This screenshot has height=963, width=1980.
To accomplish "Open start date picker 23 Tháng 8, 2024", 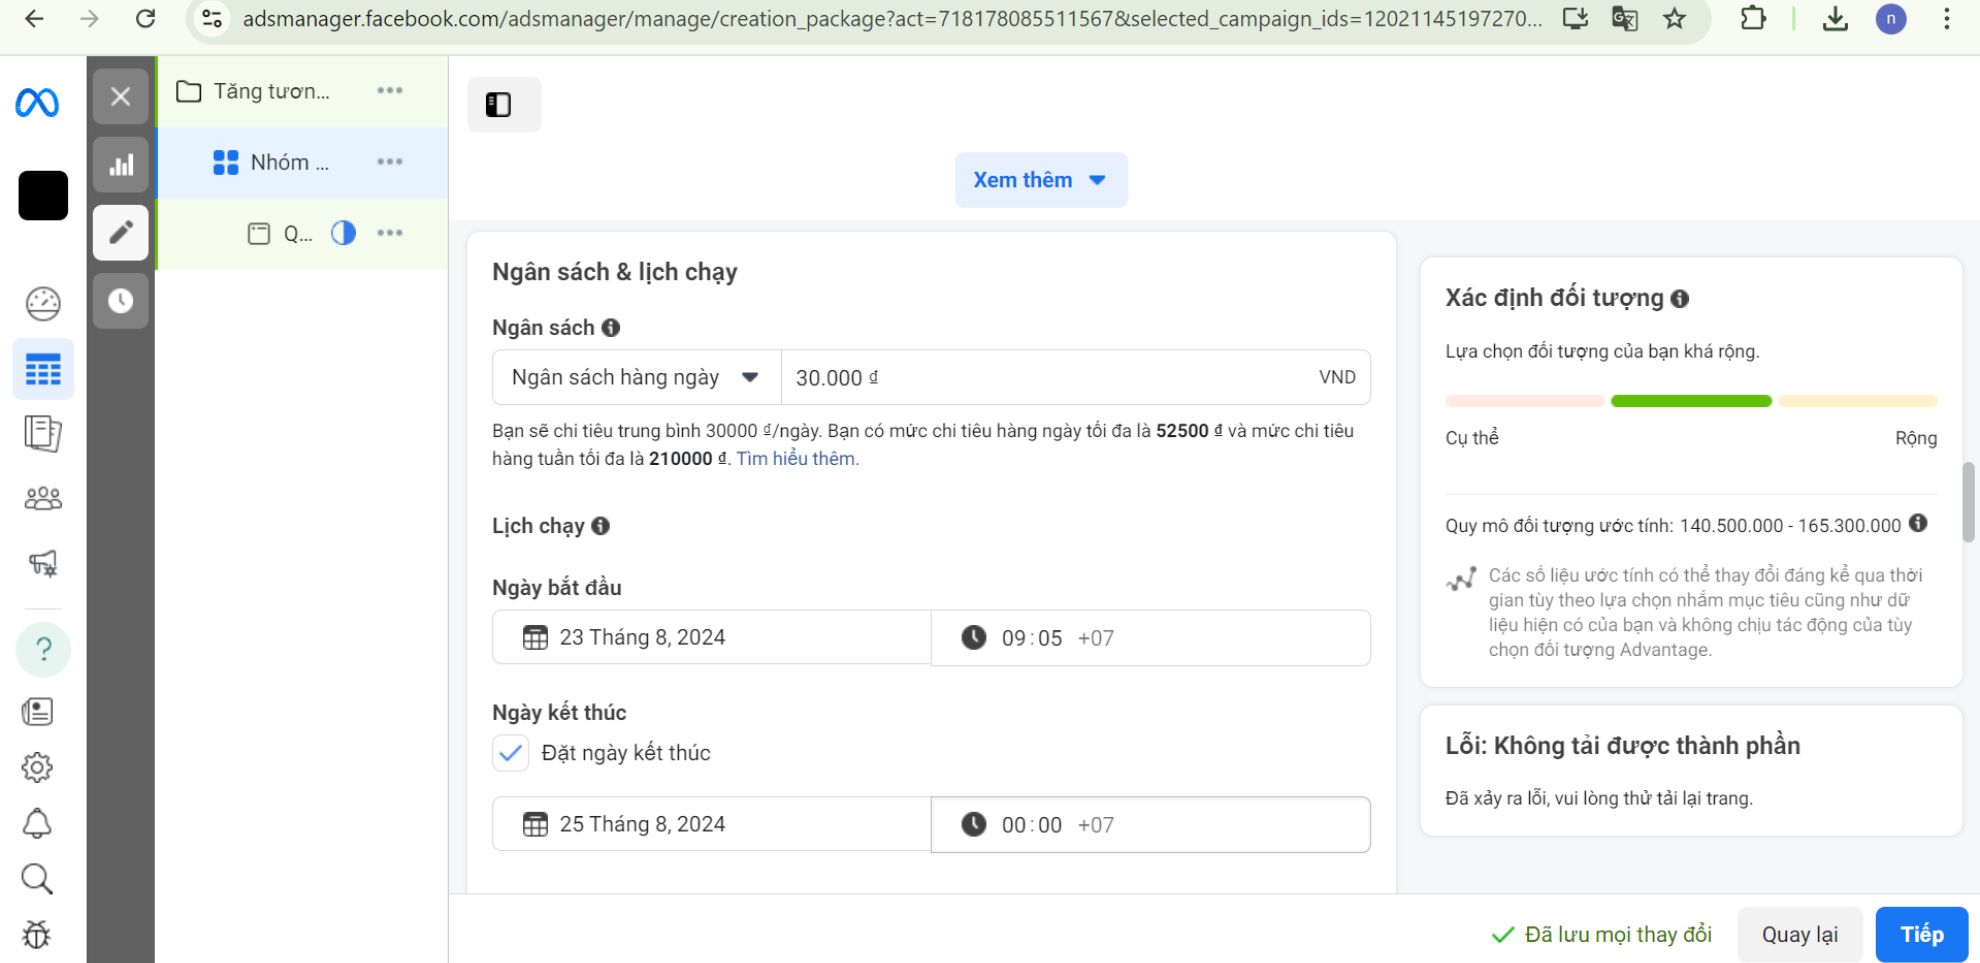I will (711, 637).
